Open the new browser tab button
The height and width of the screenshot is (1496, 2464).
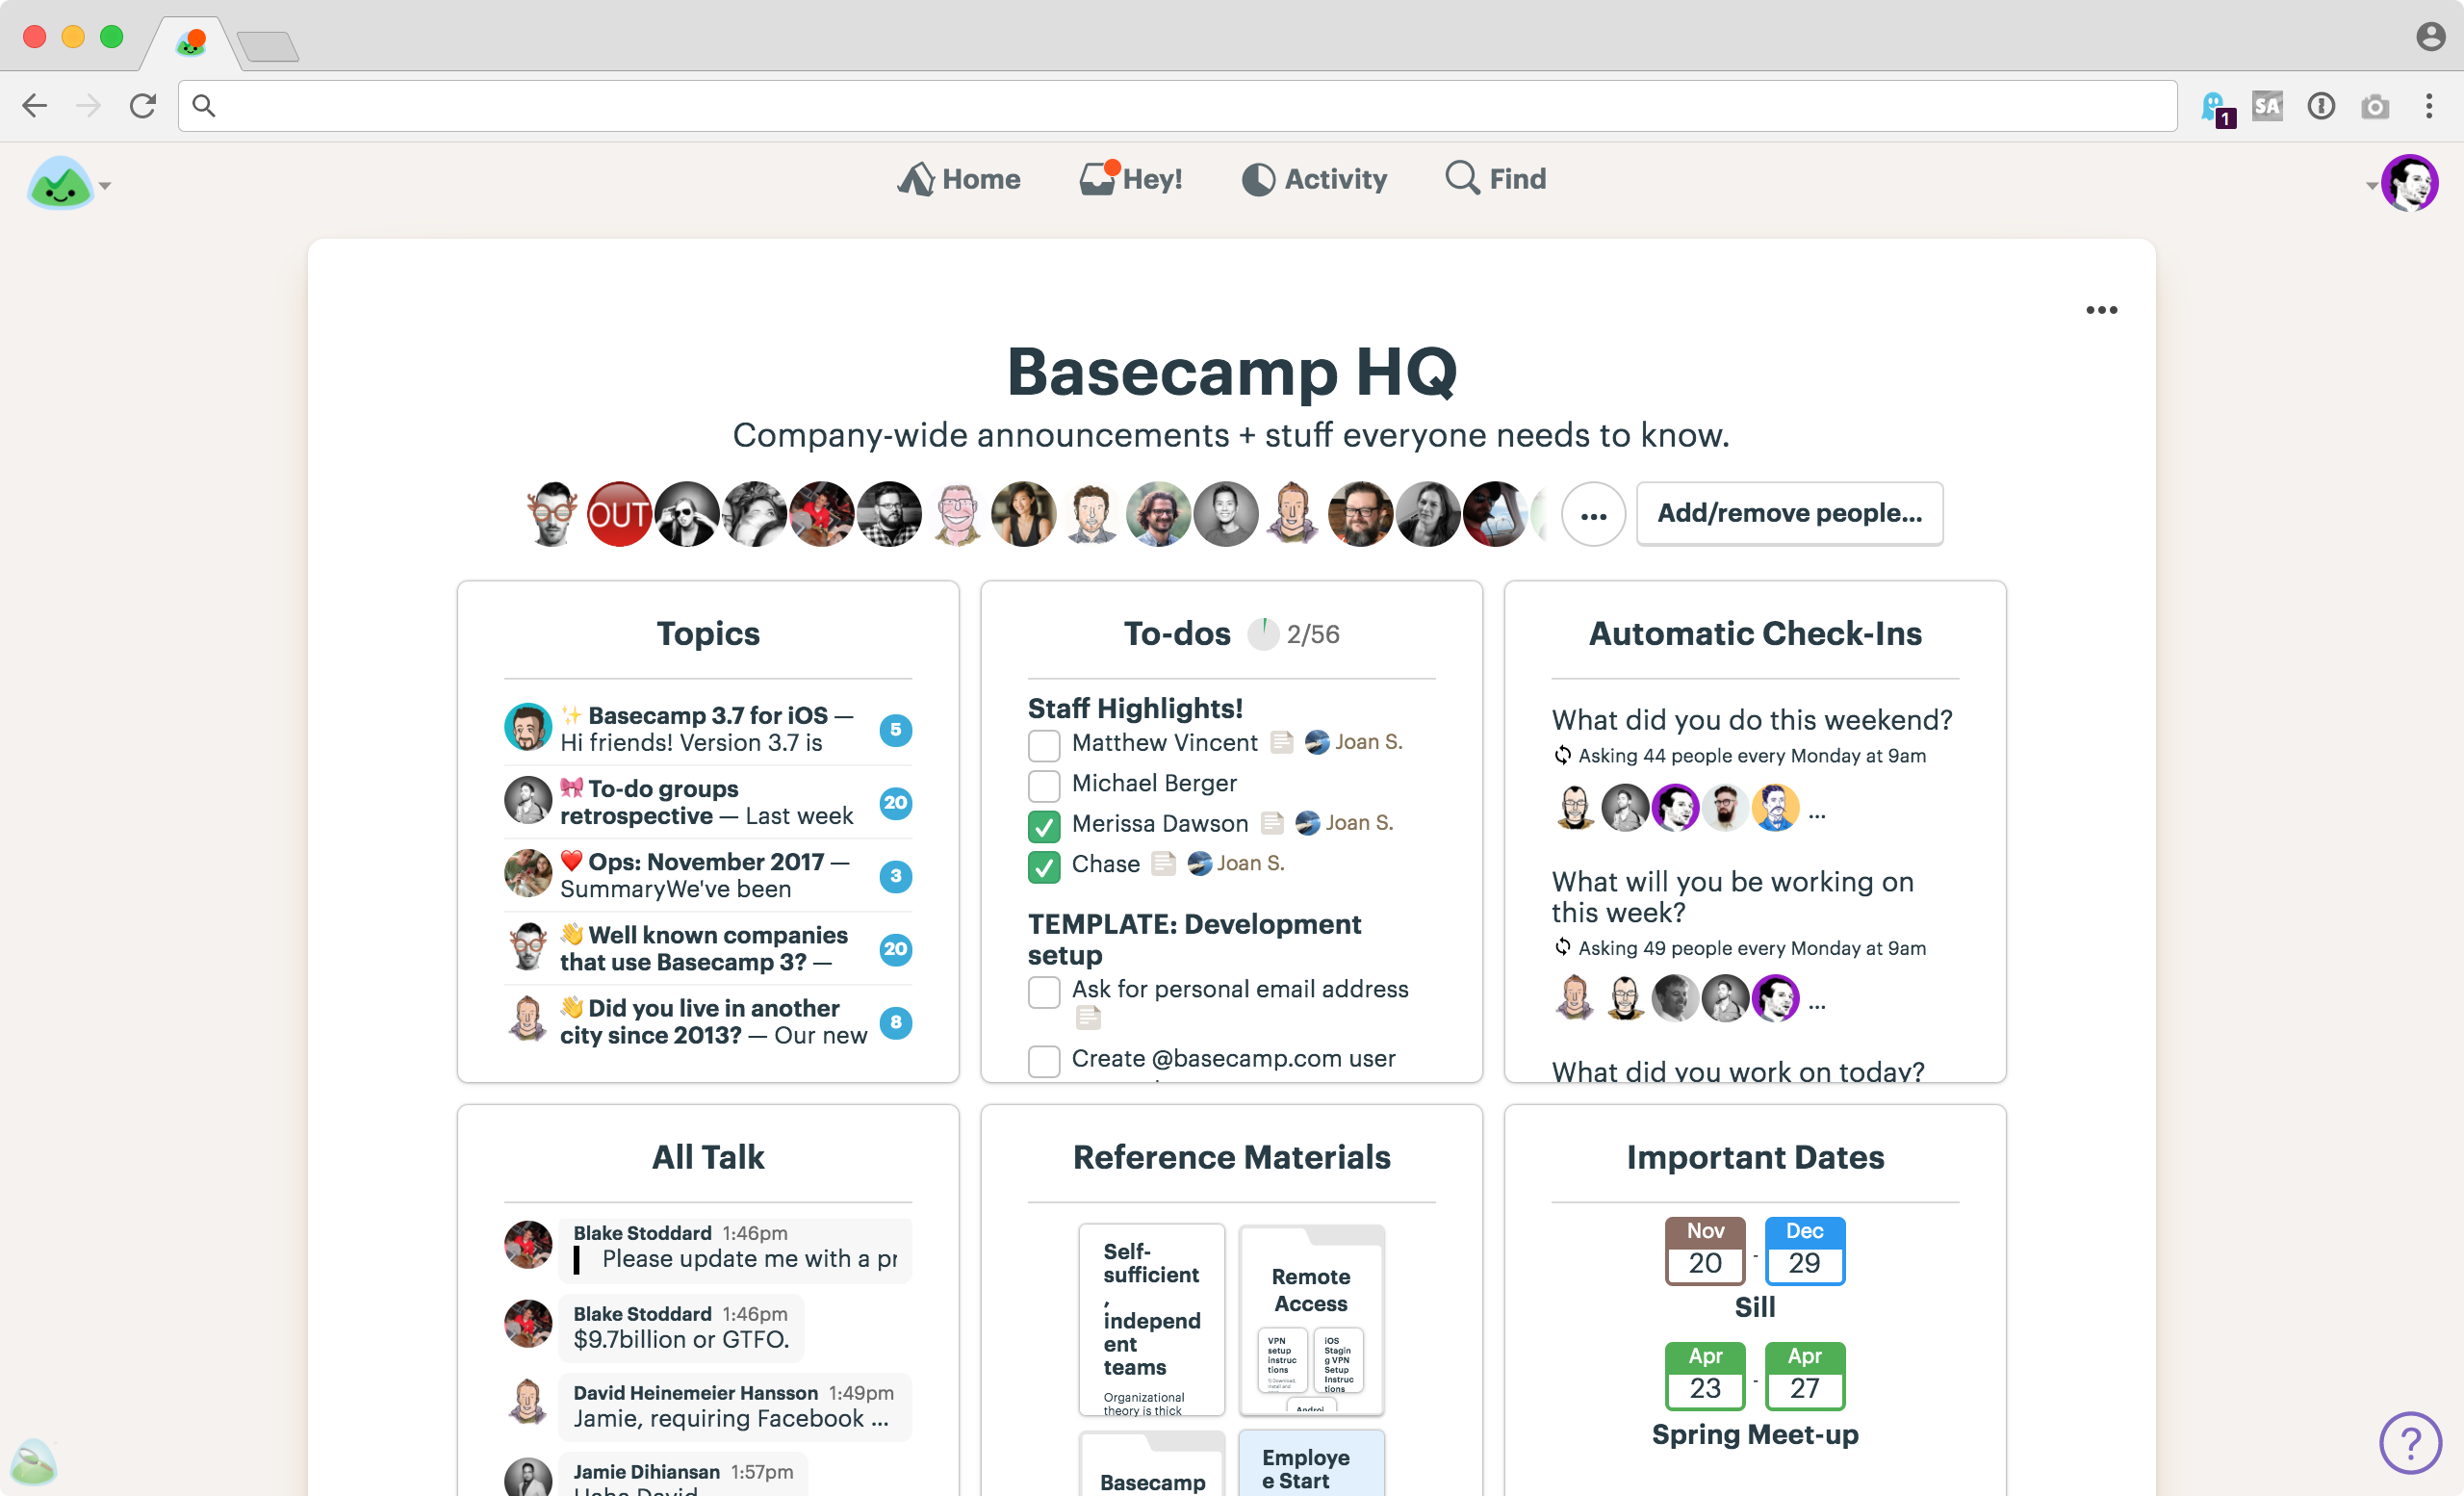pos(268,45)
